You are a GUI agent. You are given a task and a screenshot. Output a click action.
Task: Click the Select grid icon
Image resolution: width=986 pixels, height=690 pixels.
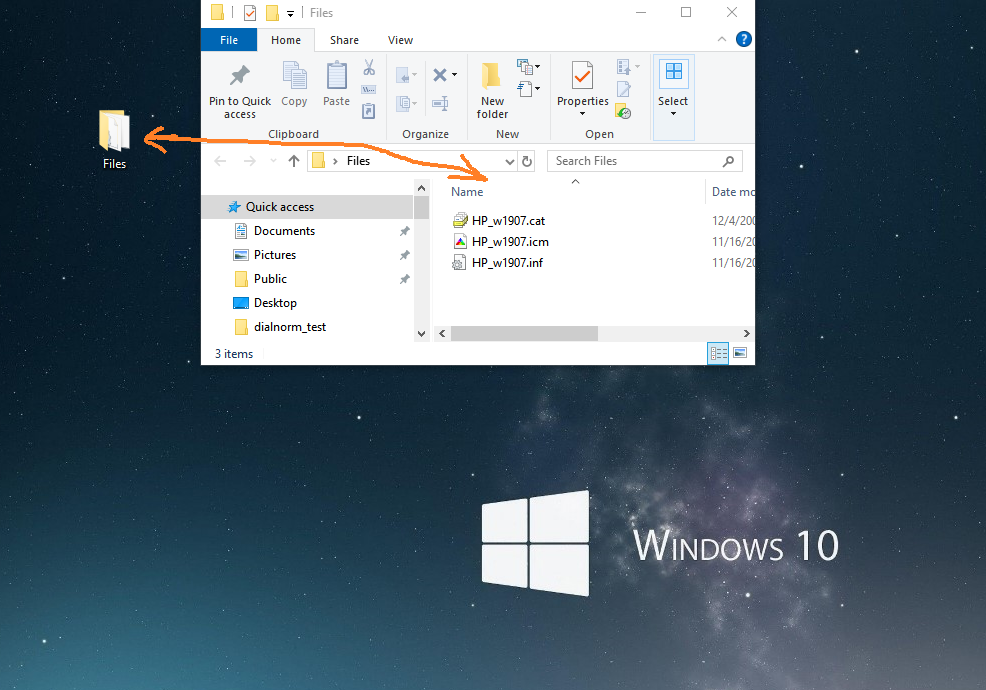coord(673,71)
